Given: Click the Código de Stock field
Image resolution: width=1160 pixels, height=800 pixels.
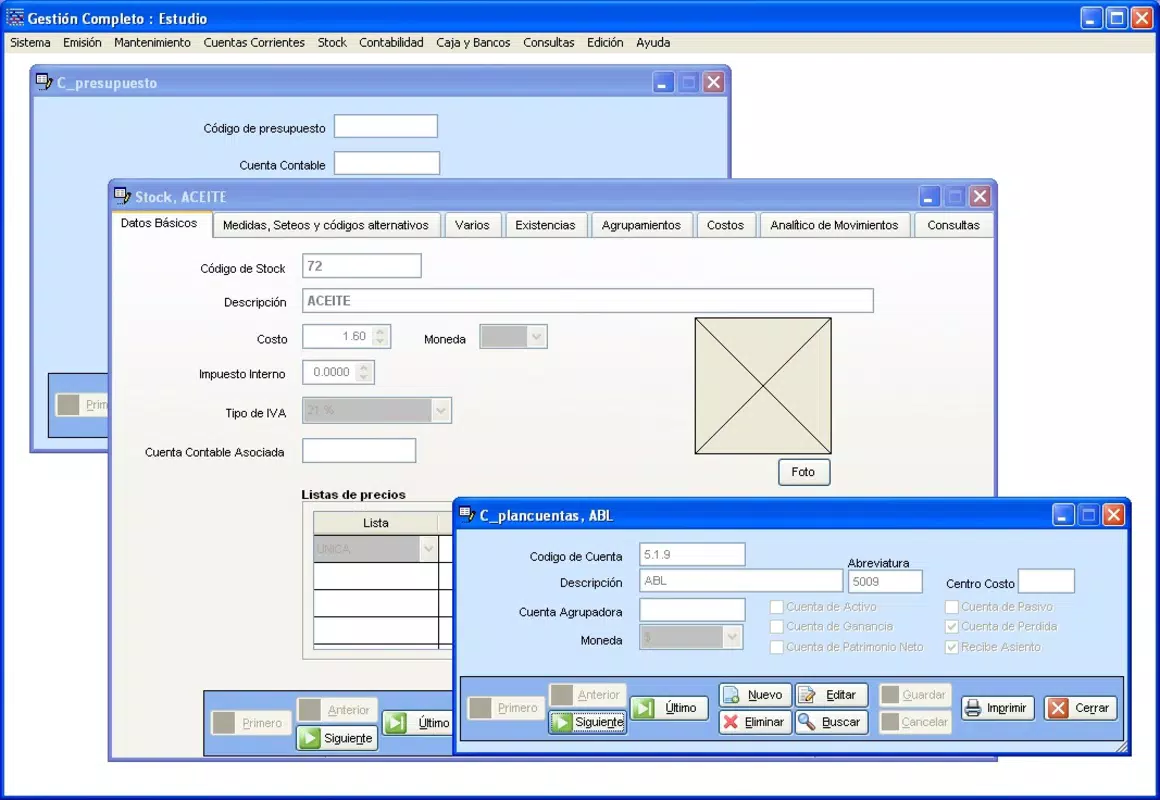Looking at the screenshot, I should click(362, 266).
